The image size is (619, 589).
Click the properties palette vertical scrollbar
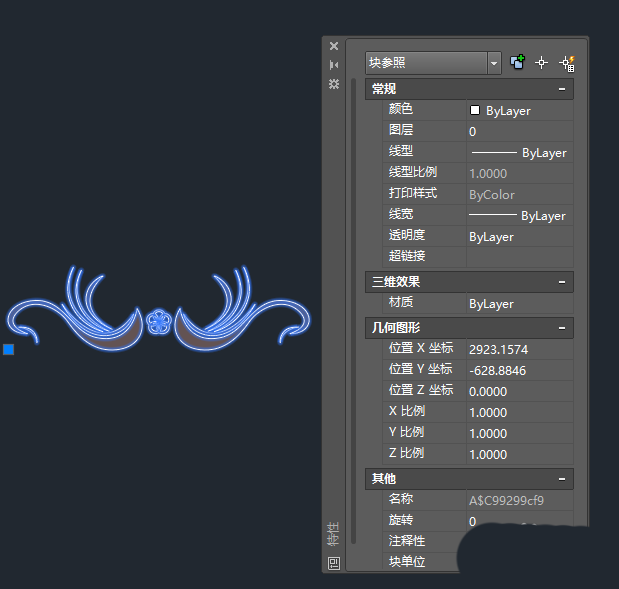point(354,312)
